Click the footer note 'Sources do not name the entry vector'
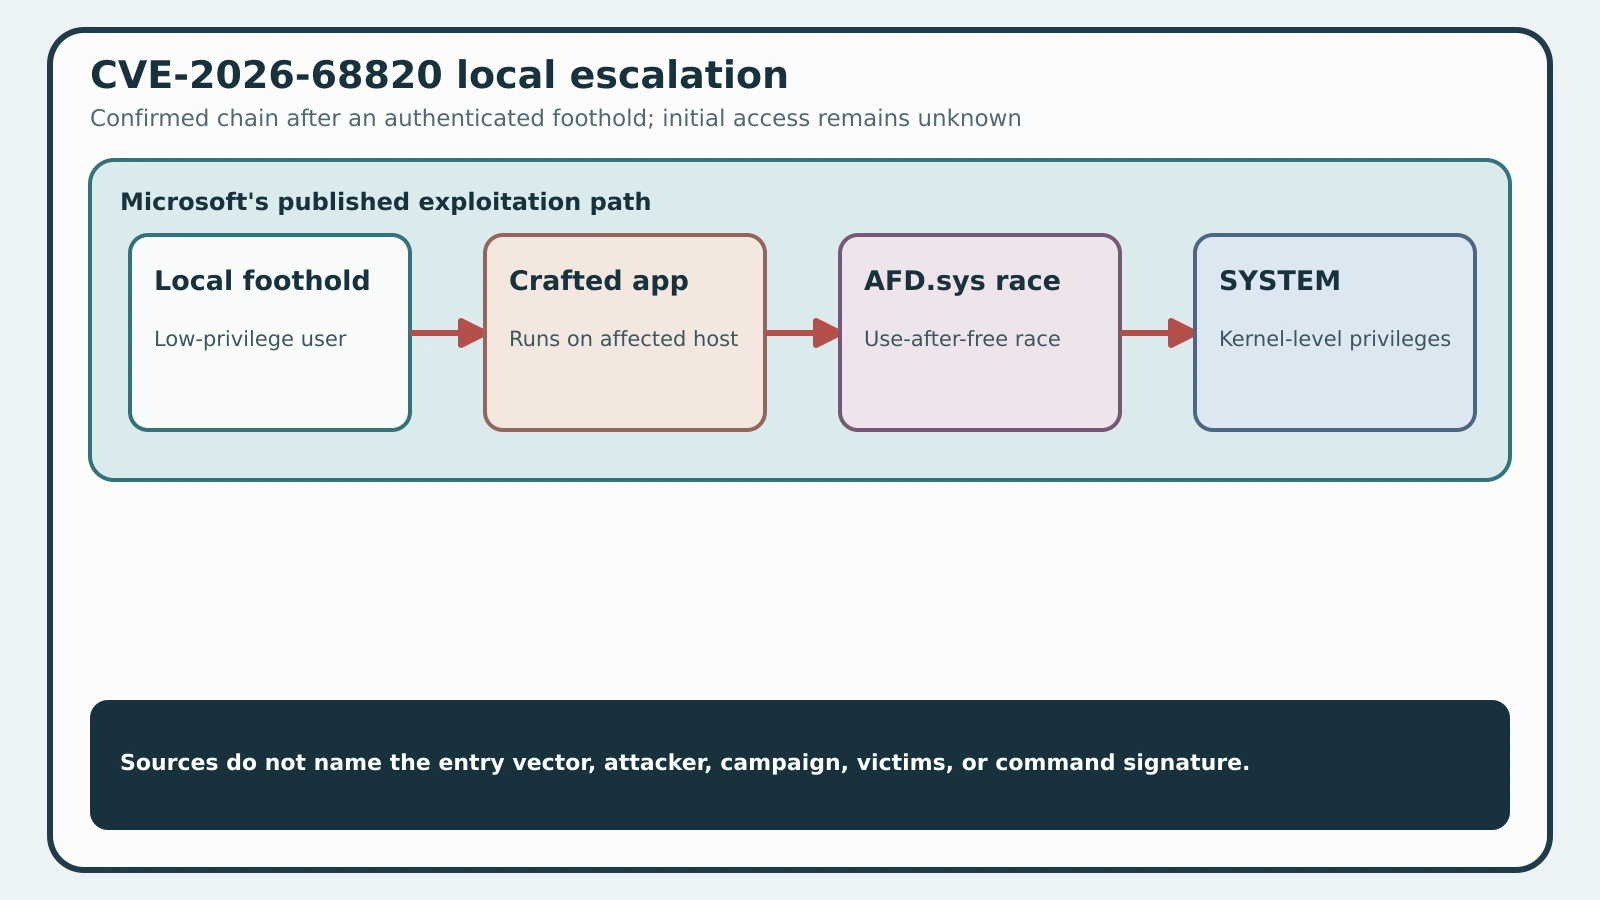 pyautogui.click(x=358, y=763)
